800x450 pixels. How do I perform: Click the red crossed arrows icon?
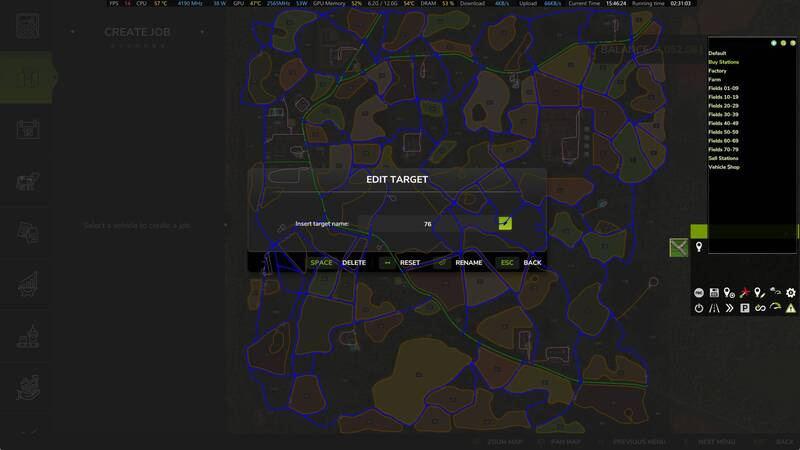(x=745, y=292)
